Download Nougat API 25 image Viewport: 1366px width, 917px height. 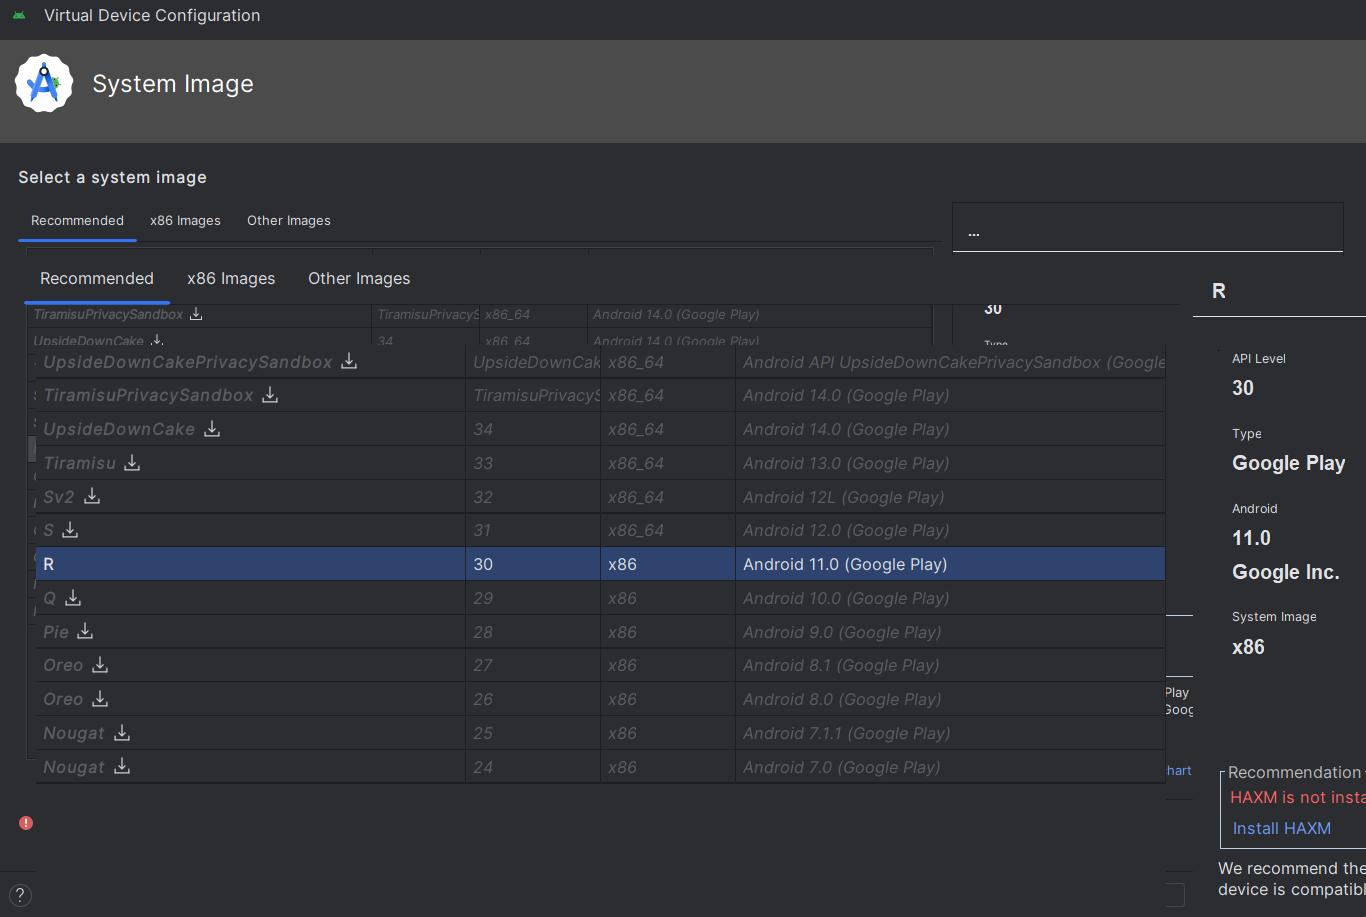pos(122,733)
